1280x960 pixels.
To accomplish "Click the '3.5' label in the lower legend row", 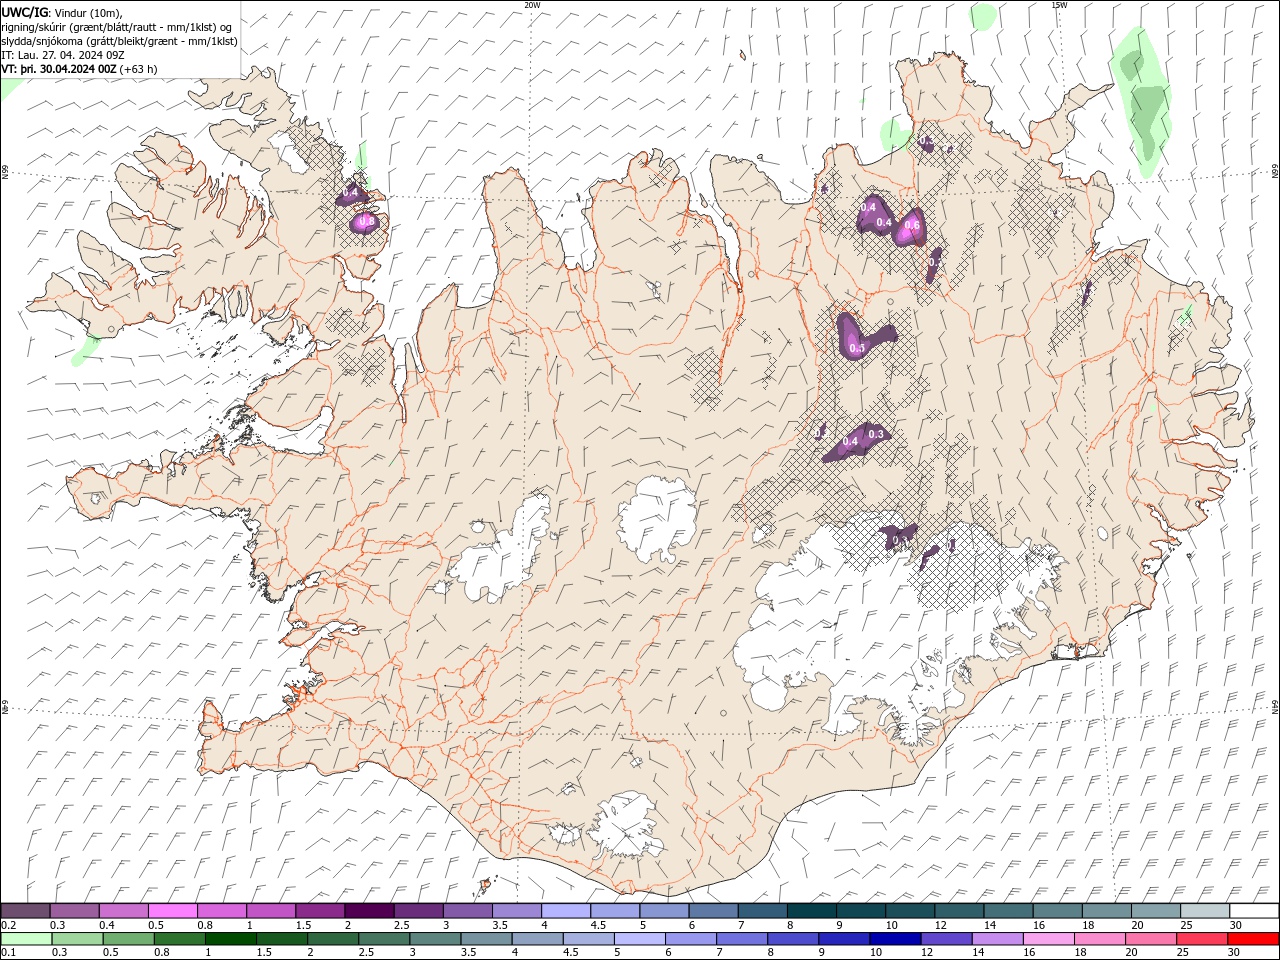I will (469, 953).
